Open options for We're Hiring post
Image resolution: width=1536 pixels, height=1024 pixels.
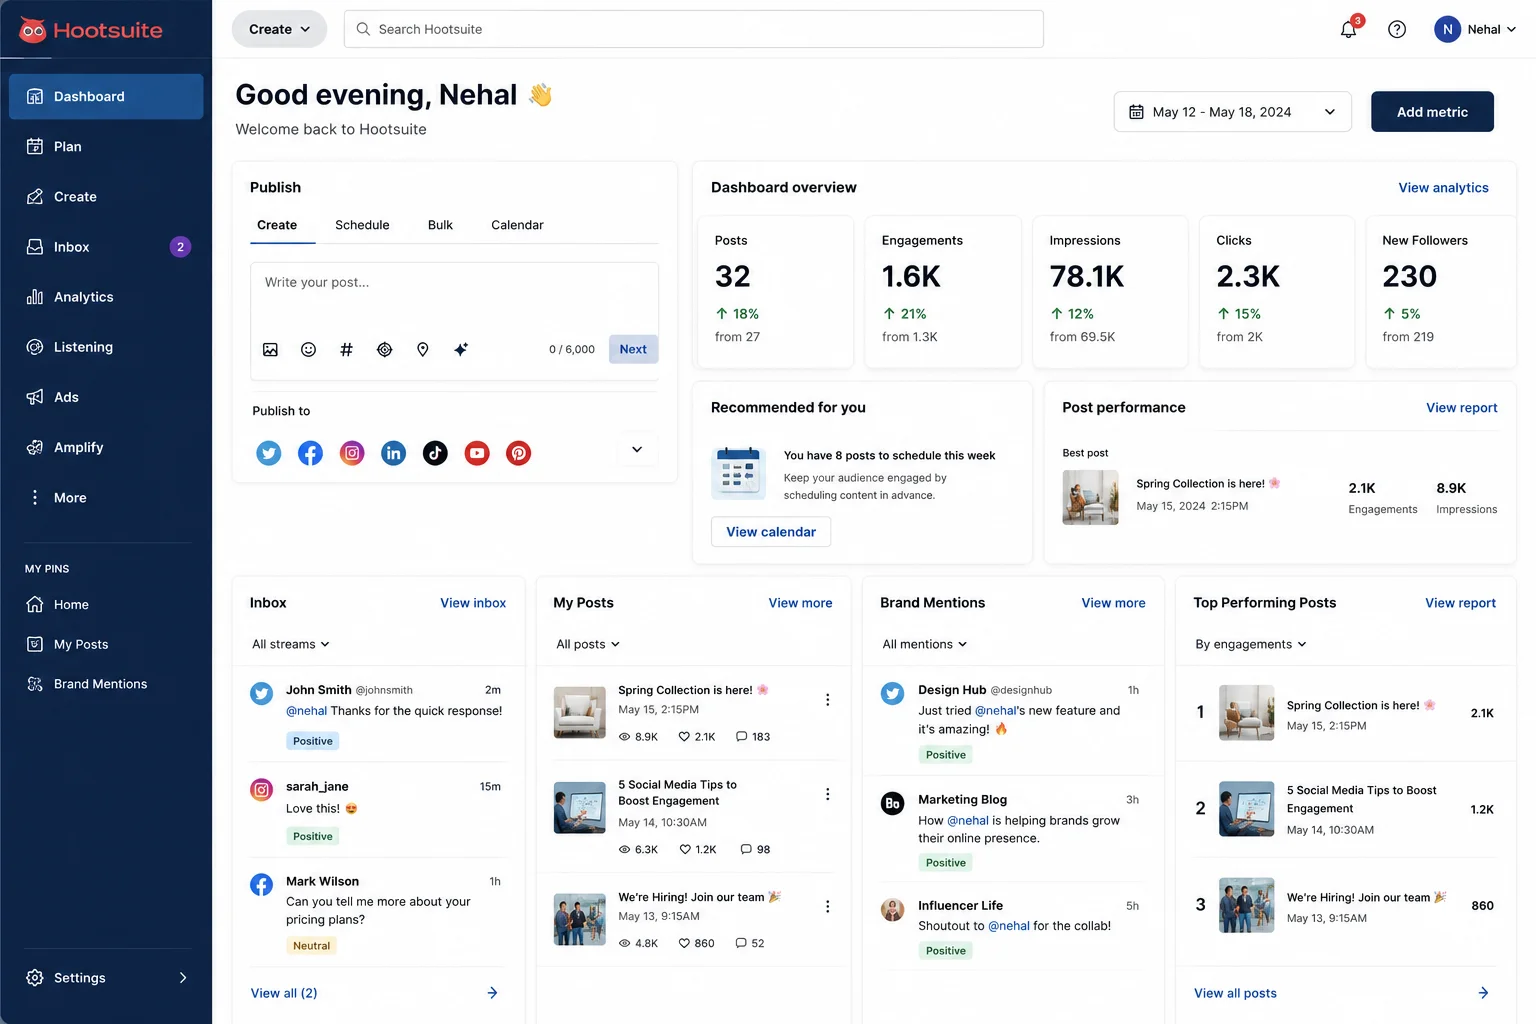click(x=827, y=906)
